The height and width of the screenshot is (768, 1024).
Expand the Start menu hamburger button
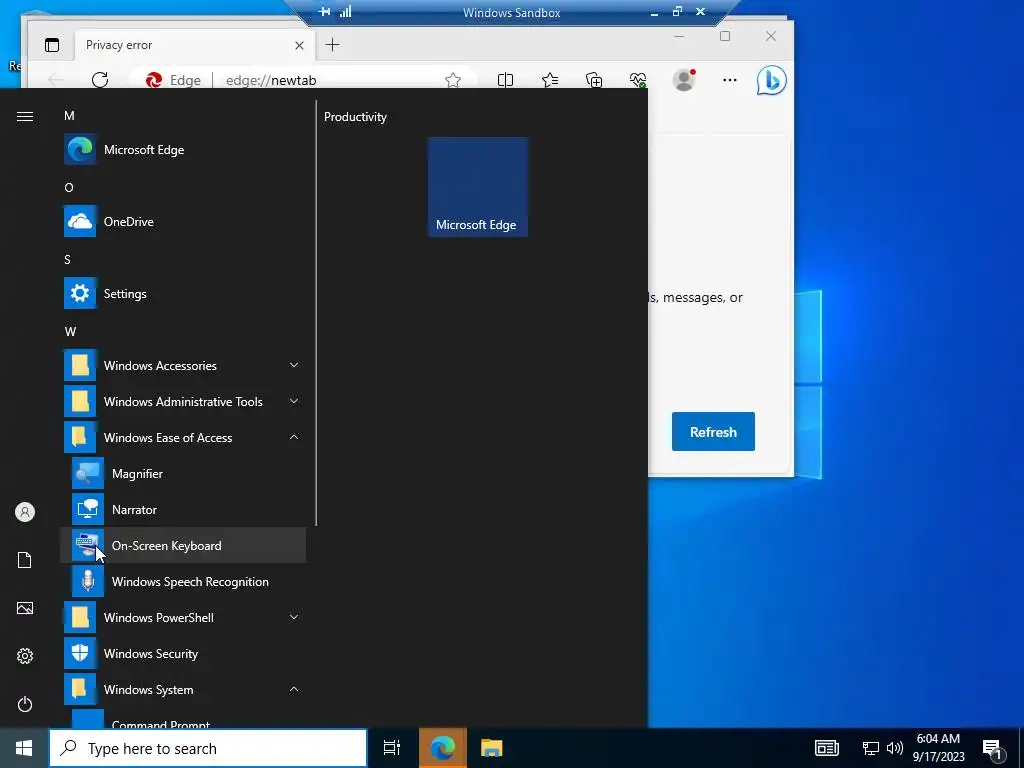pos(25,116)
